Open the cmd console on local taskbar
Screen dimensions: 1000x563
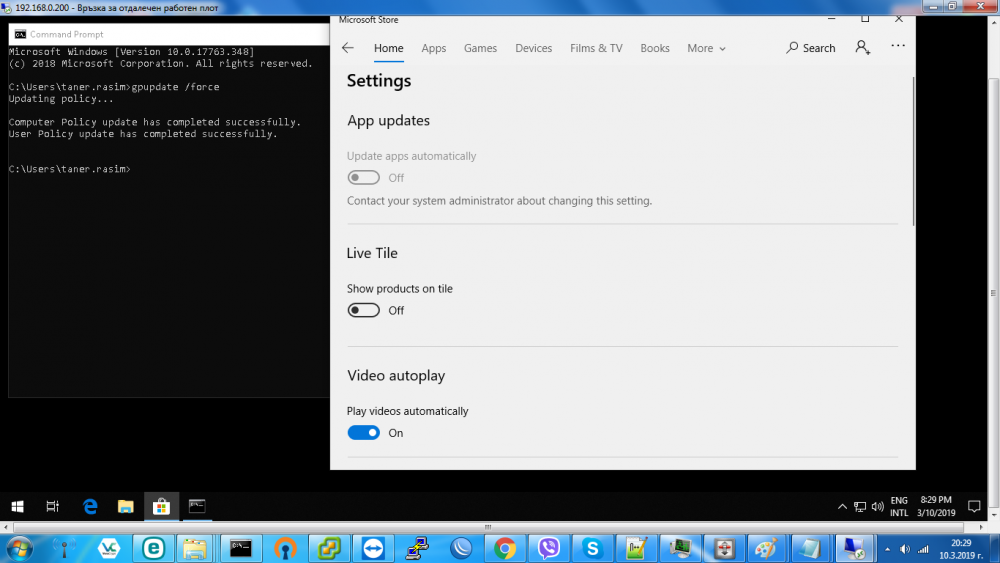240,548
